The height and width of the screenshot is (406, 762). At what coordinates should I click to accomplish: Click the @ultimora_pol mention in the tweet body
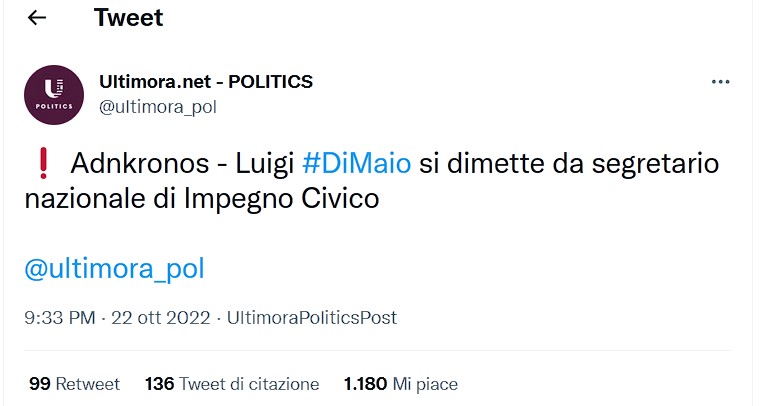pos(114,269)
